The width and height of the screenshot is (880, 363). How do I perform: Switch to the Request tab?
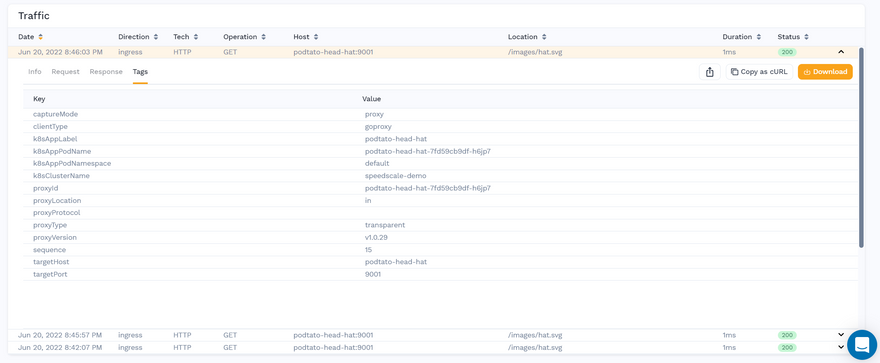pos(66,72)
